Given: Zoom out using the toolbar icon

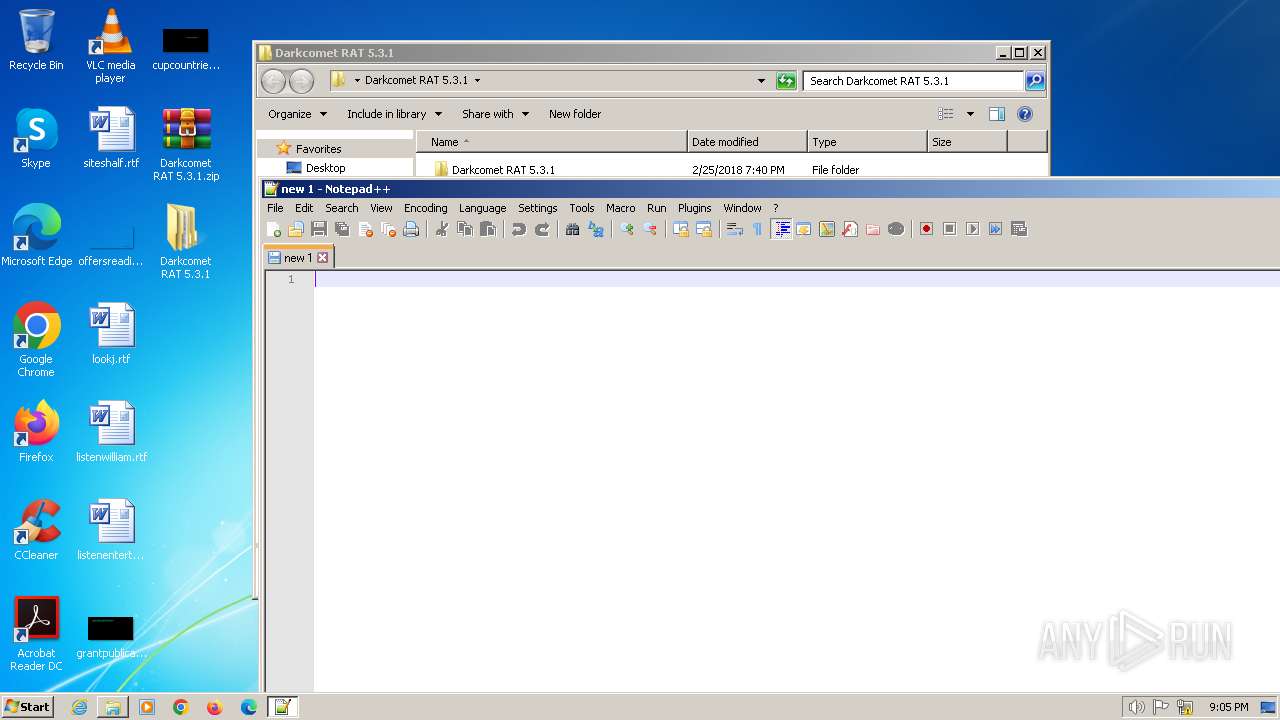Looking at the screenshot, I should pyautogui.click(x=649, y=229).
